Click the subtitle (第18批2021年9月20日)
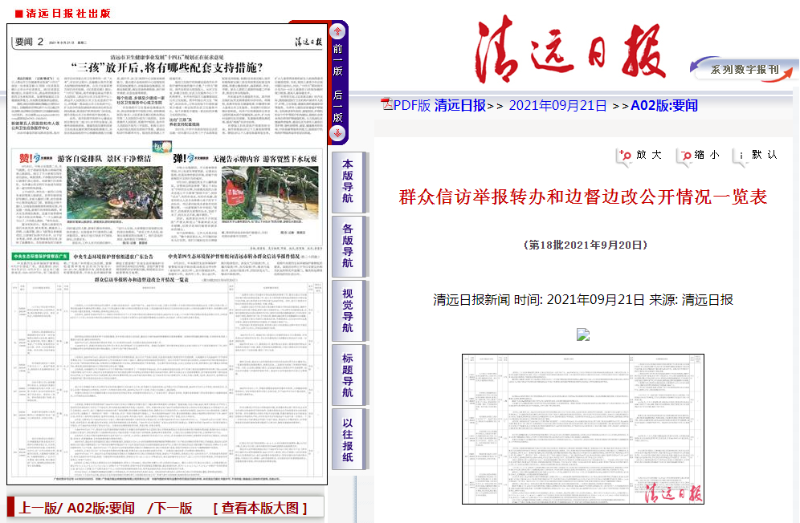Image resolution: width=800 pixels, height=523 pixels. 586,245
